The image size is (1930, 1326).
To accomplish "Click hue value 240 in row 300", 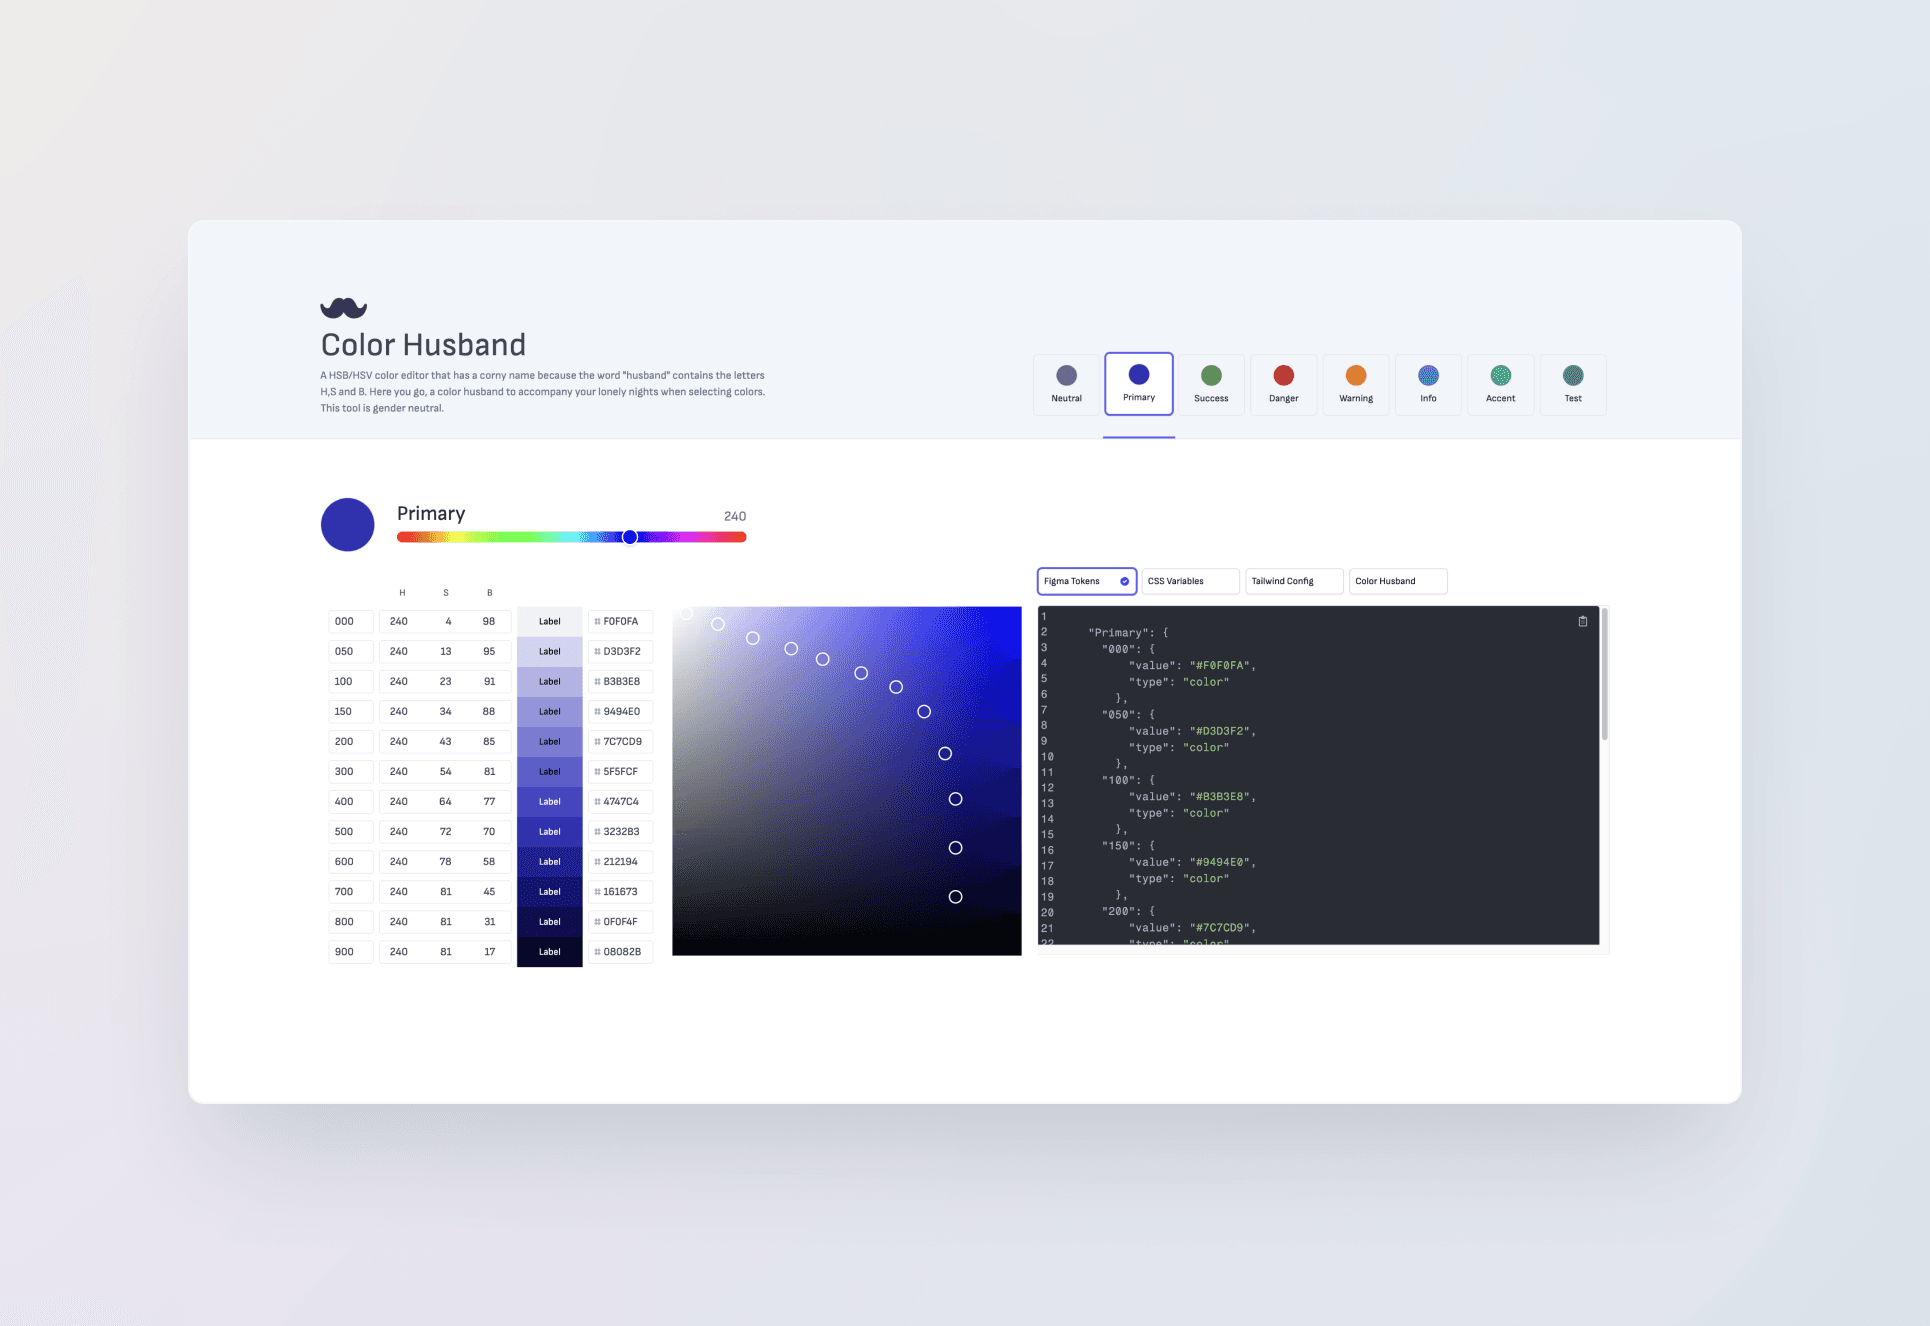I will (x=399, y=771).
